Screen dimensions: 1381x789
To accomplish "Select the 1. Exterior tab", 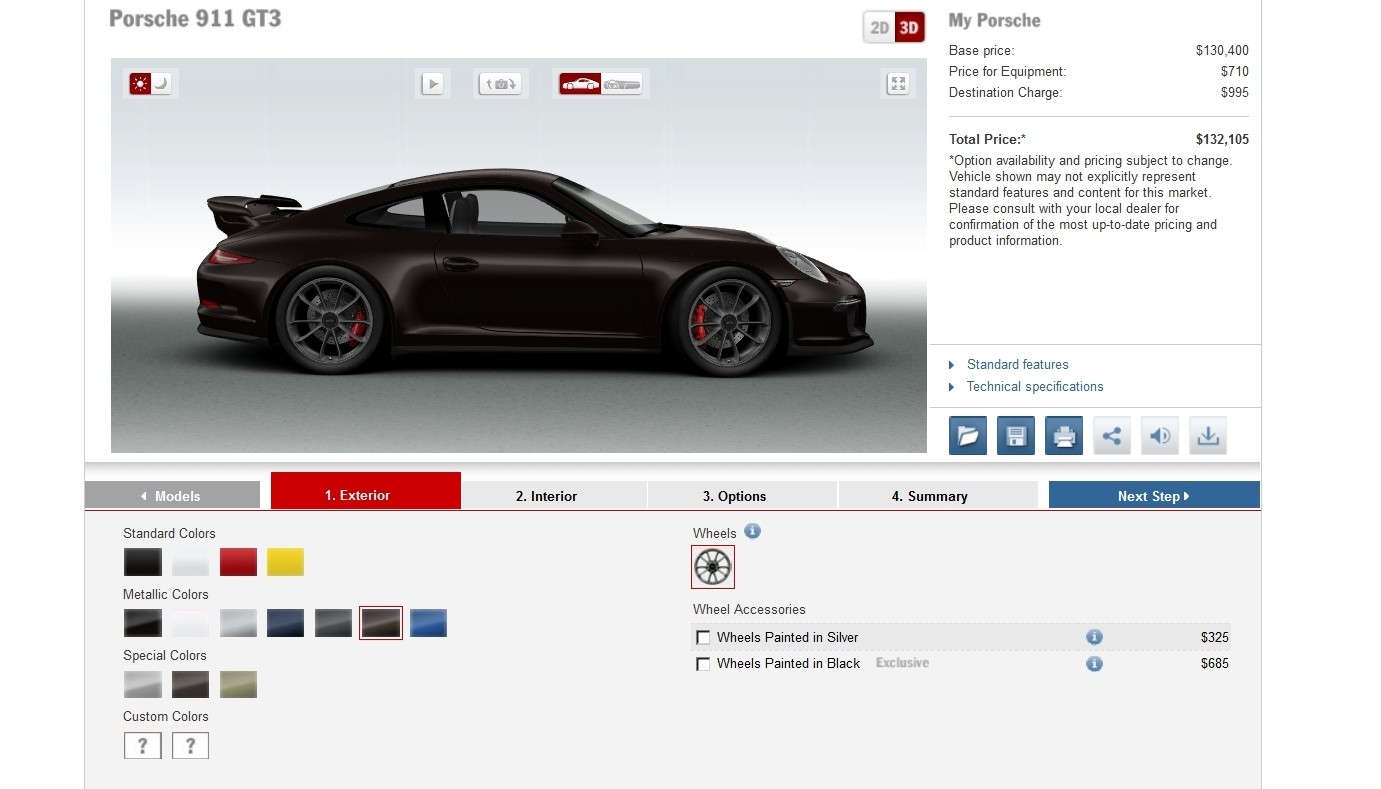I will pos(366,491).
